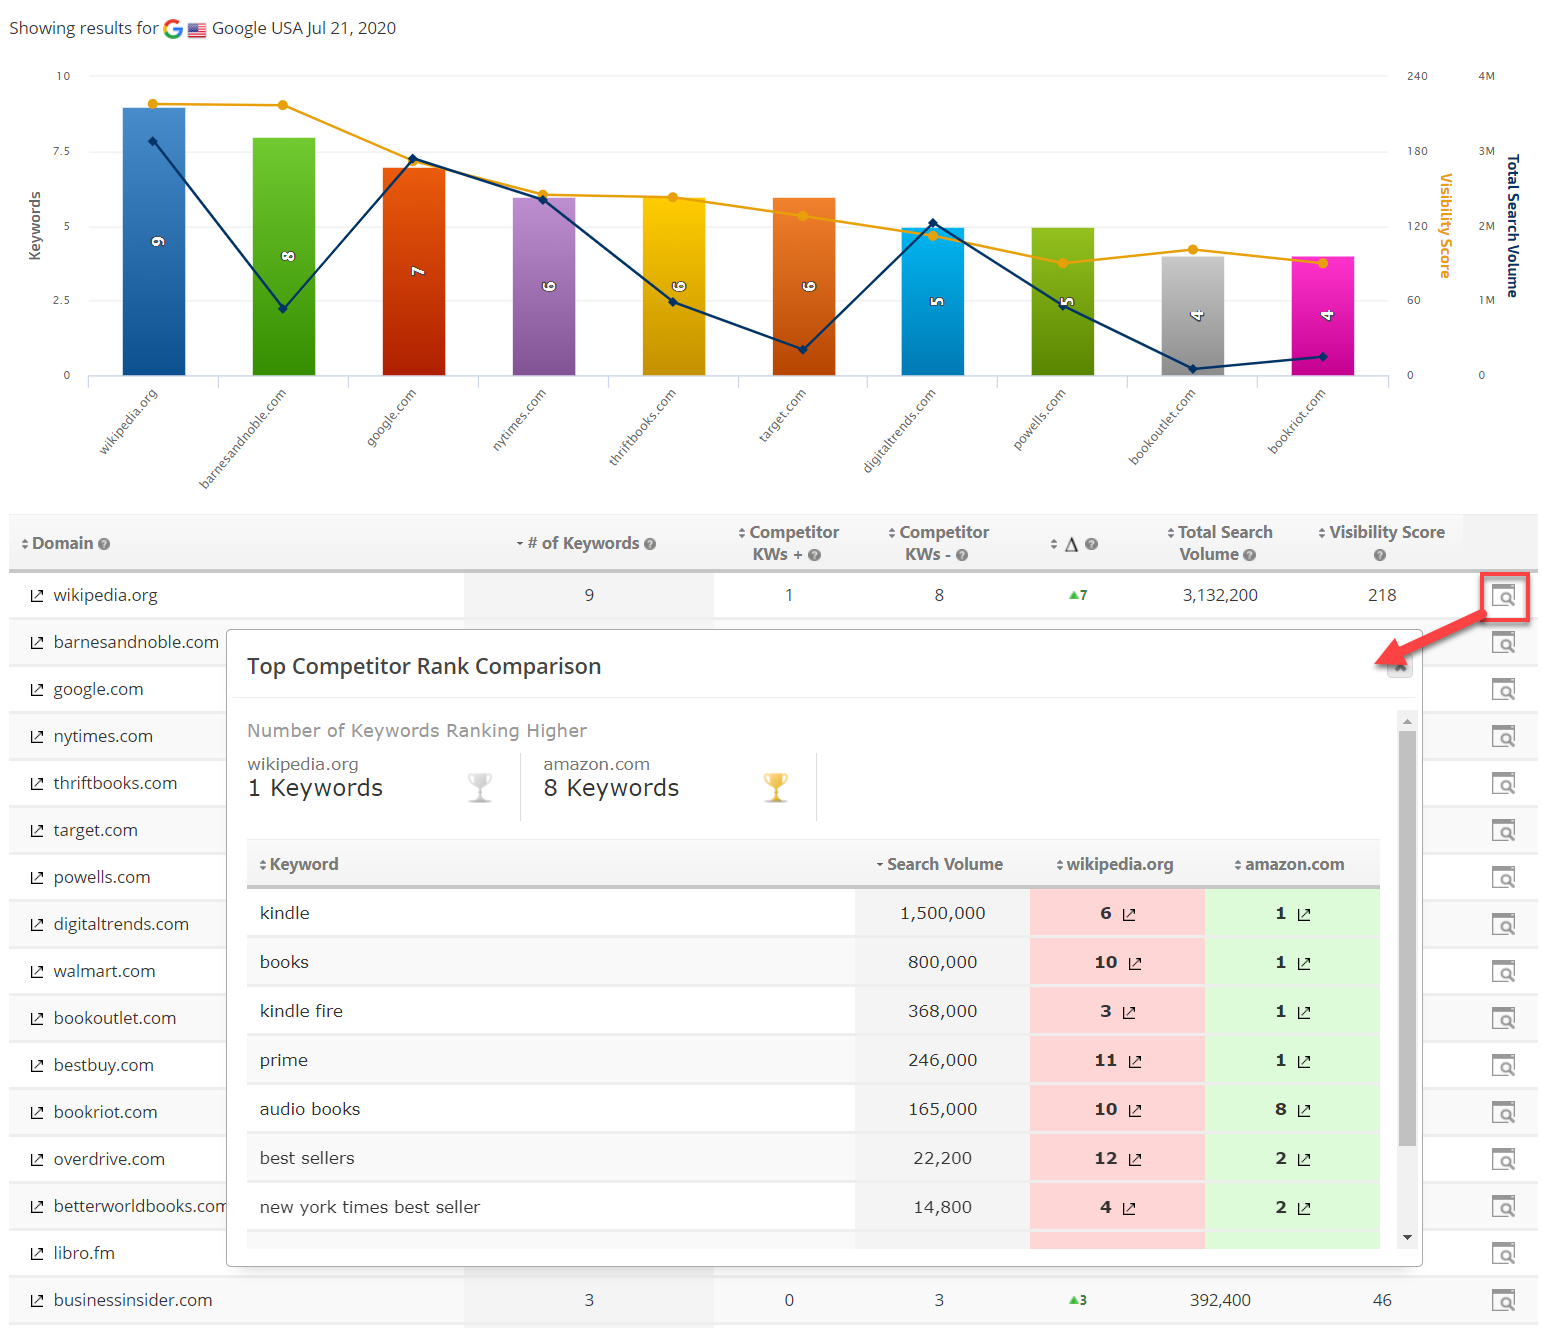
Task: Open rank comparison icon for businessinsider.com row
Action: [x=1503, y=1301]
